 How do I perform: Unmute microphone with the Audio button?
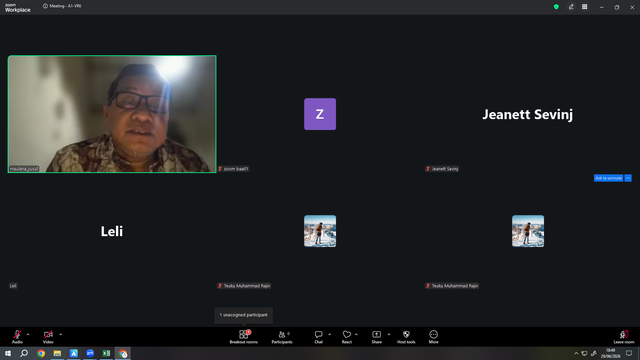[17, 337]
